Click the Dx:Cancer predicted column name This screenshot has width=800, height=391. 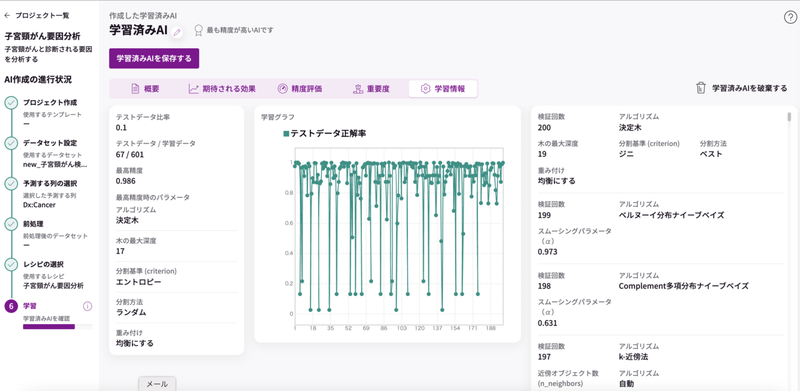39,205
